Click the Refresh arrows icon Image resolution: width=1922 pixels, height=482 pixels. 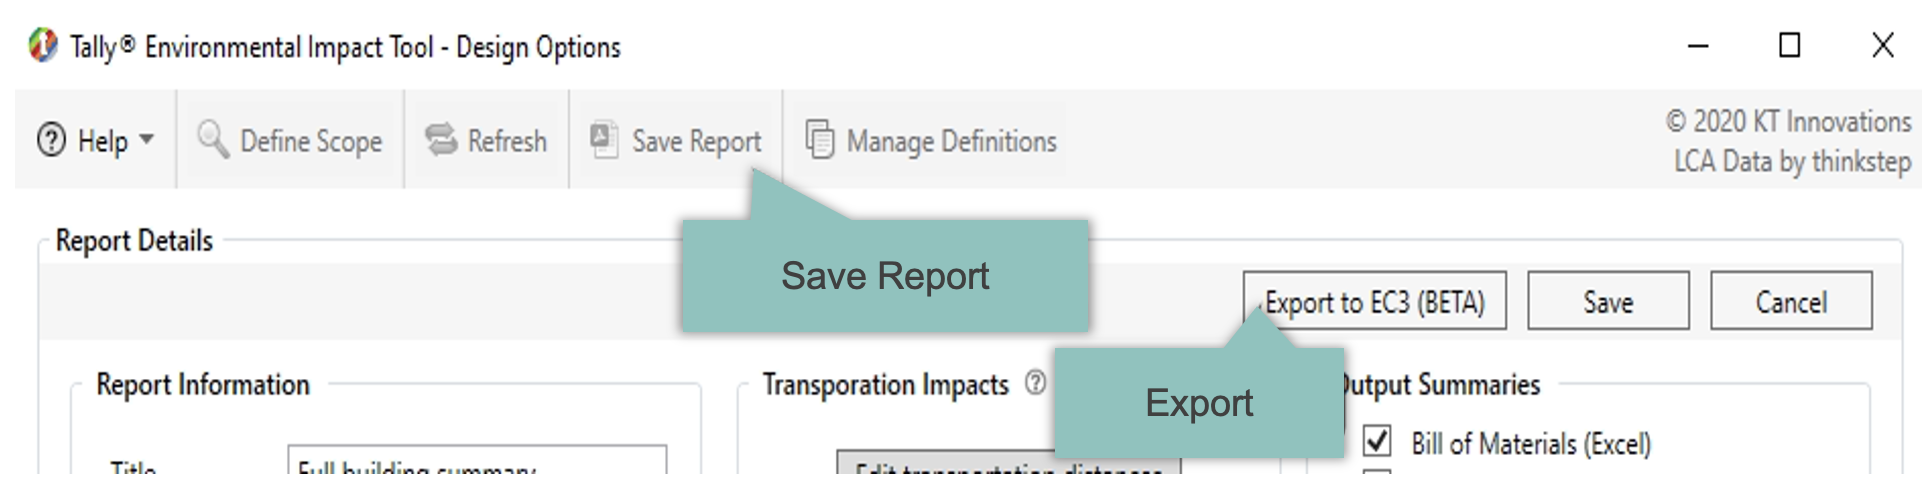[x=440, y=140]
